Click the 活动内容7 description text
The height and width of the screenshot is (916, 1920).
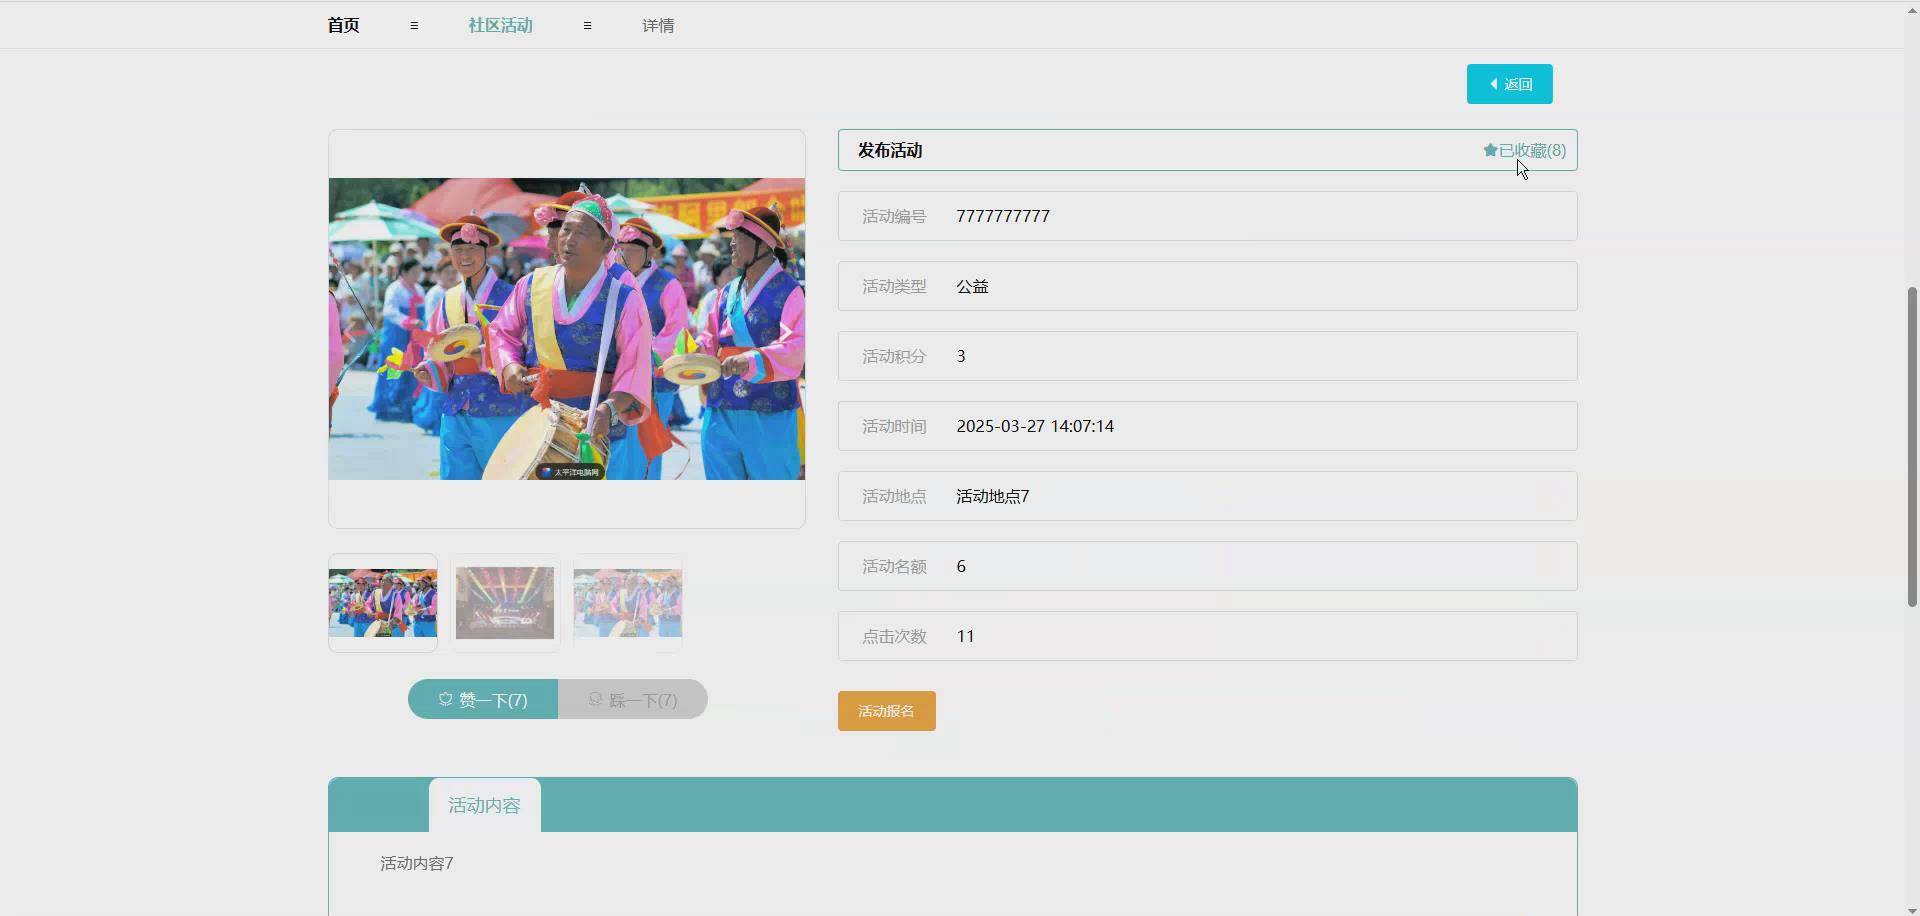click(x=417, y=863)
